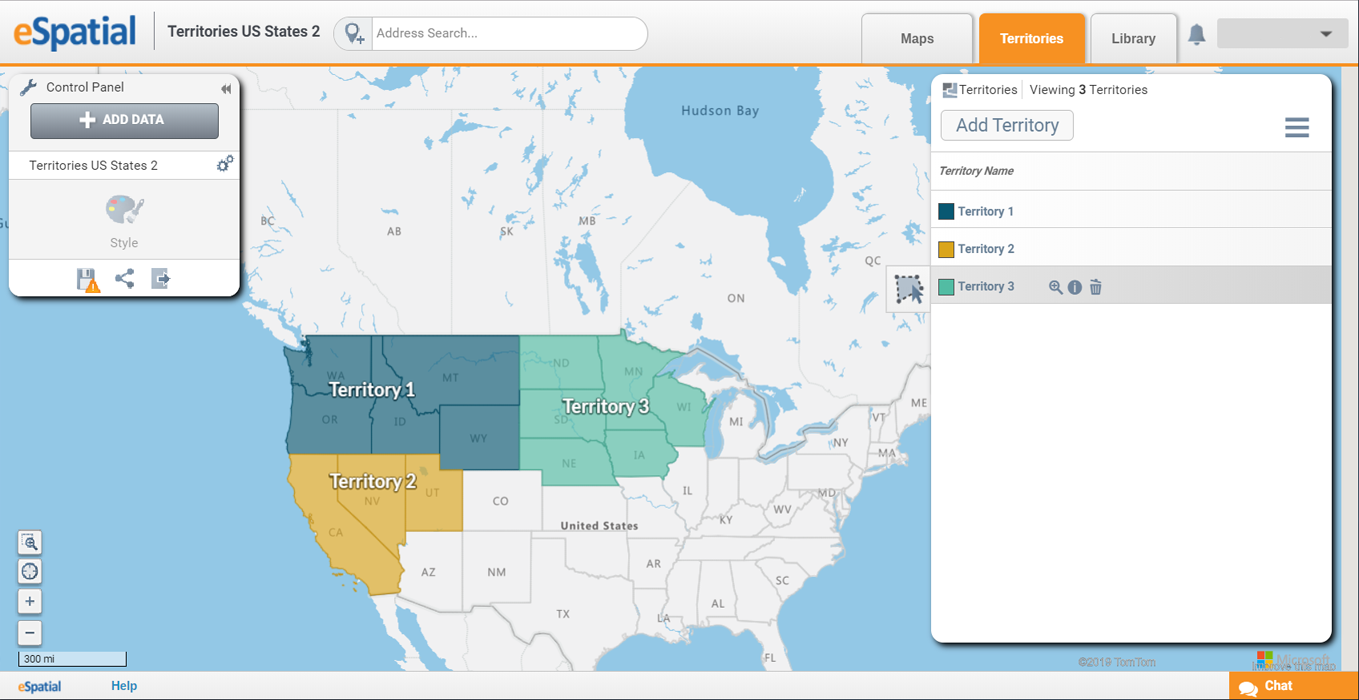Click the export map icon

point(160,279)
